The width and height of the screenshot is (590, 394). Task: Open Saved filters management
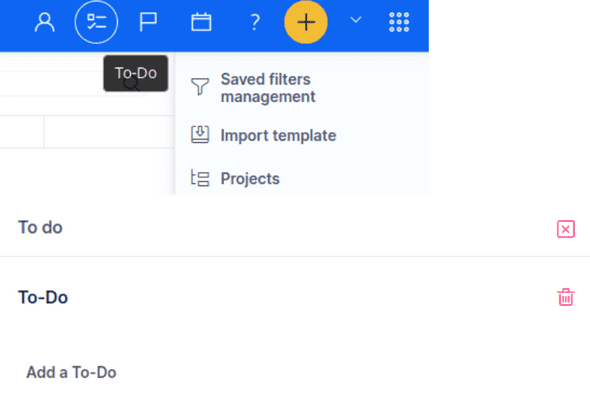268,88
